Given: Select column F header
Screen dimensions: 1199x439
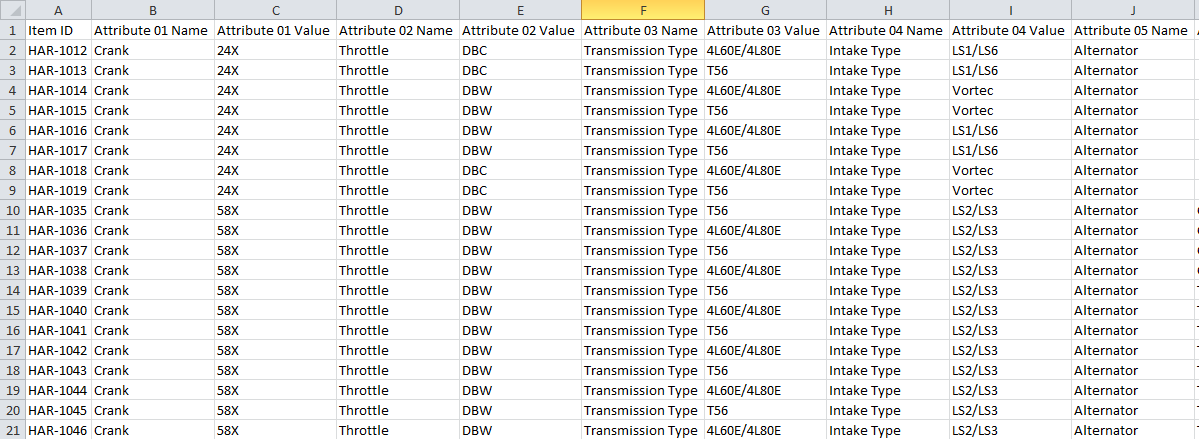Looking at the screenshot, I should click(x=643, y=9).
